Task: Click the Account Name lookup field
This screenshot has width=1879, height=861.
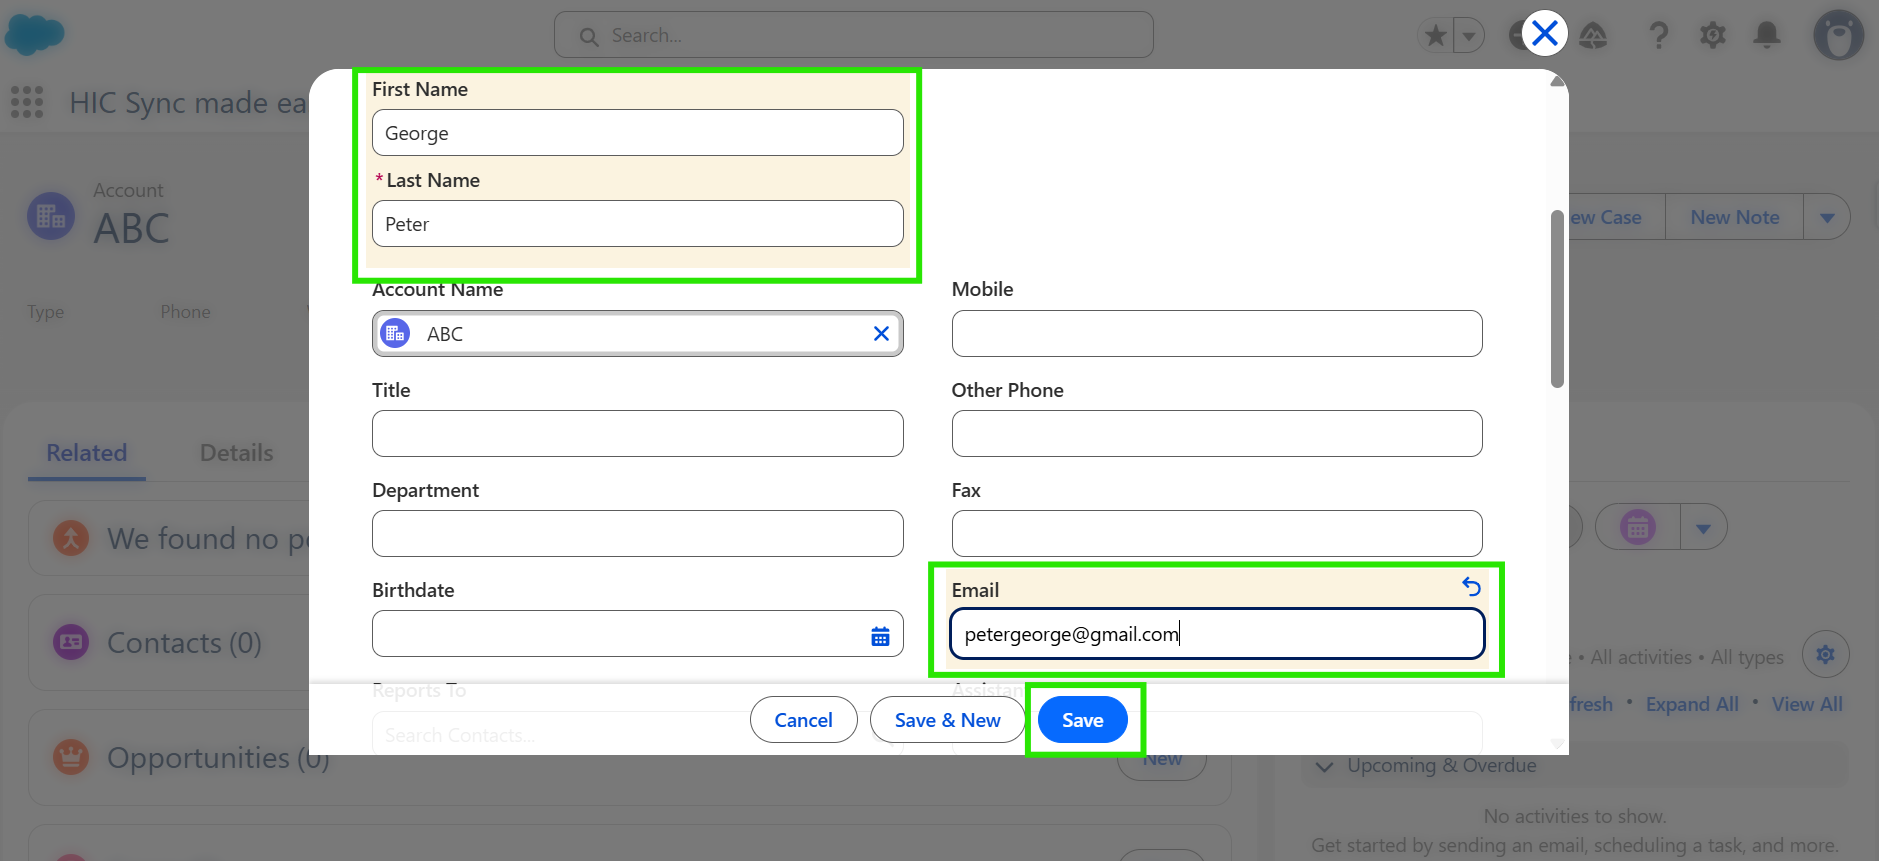Action: (638, 334)
